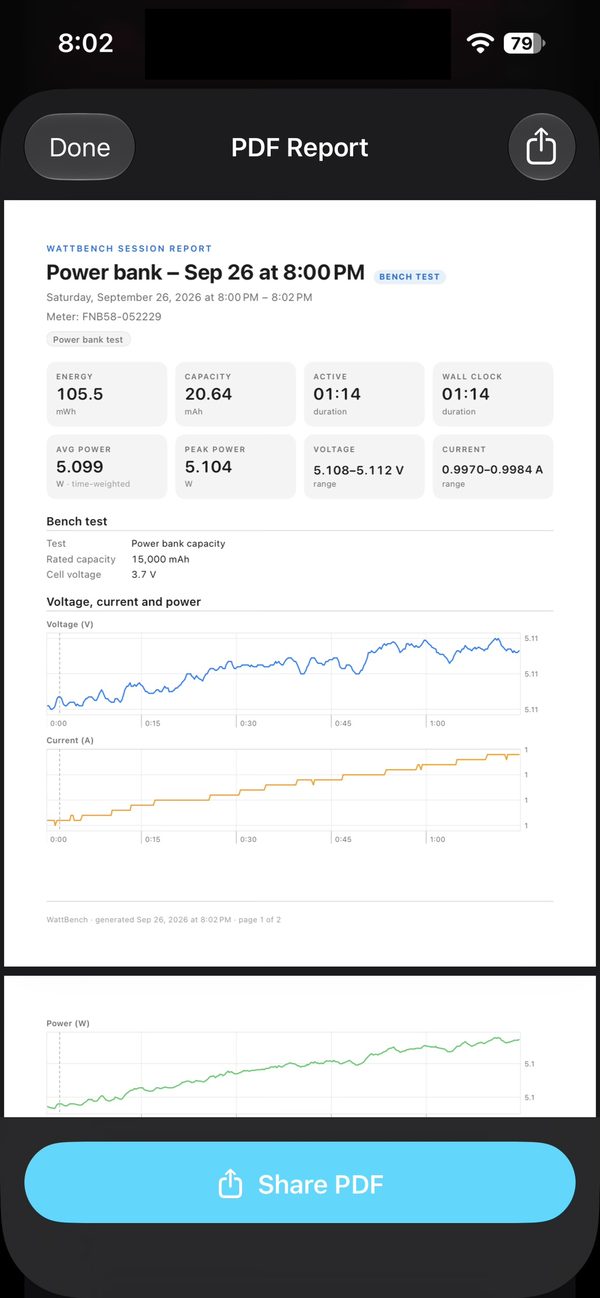Tap the Avg Power 5.099 card
This screenshot has width=600, height=1298.
pyautogui.click(x=107, y=466)
